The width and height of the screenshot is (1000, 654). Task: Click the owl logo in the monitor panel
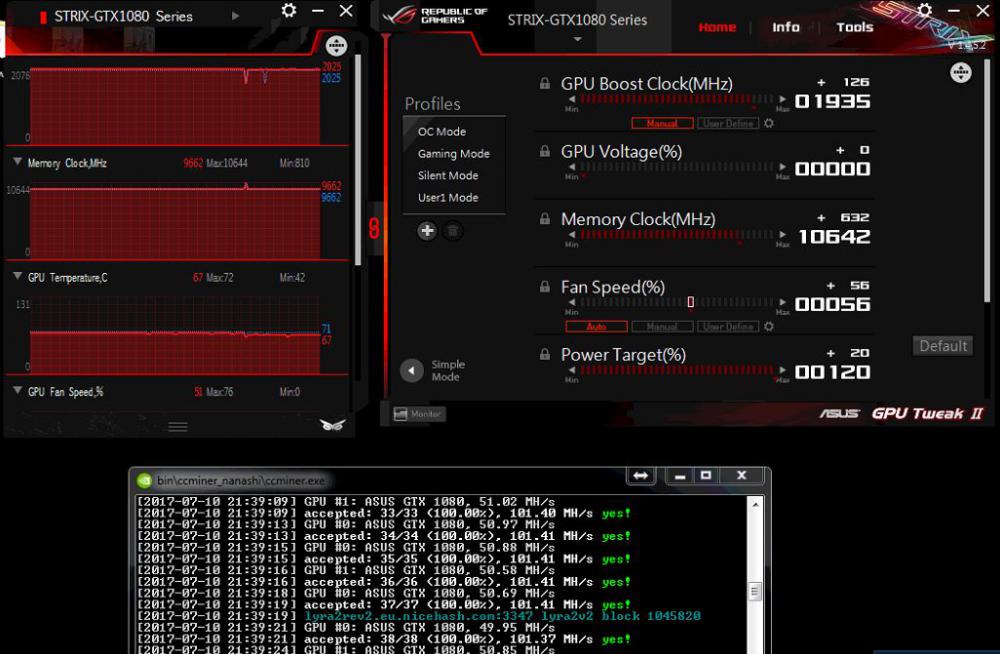coord(332,425)
